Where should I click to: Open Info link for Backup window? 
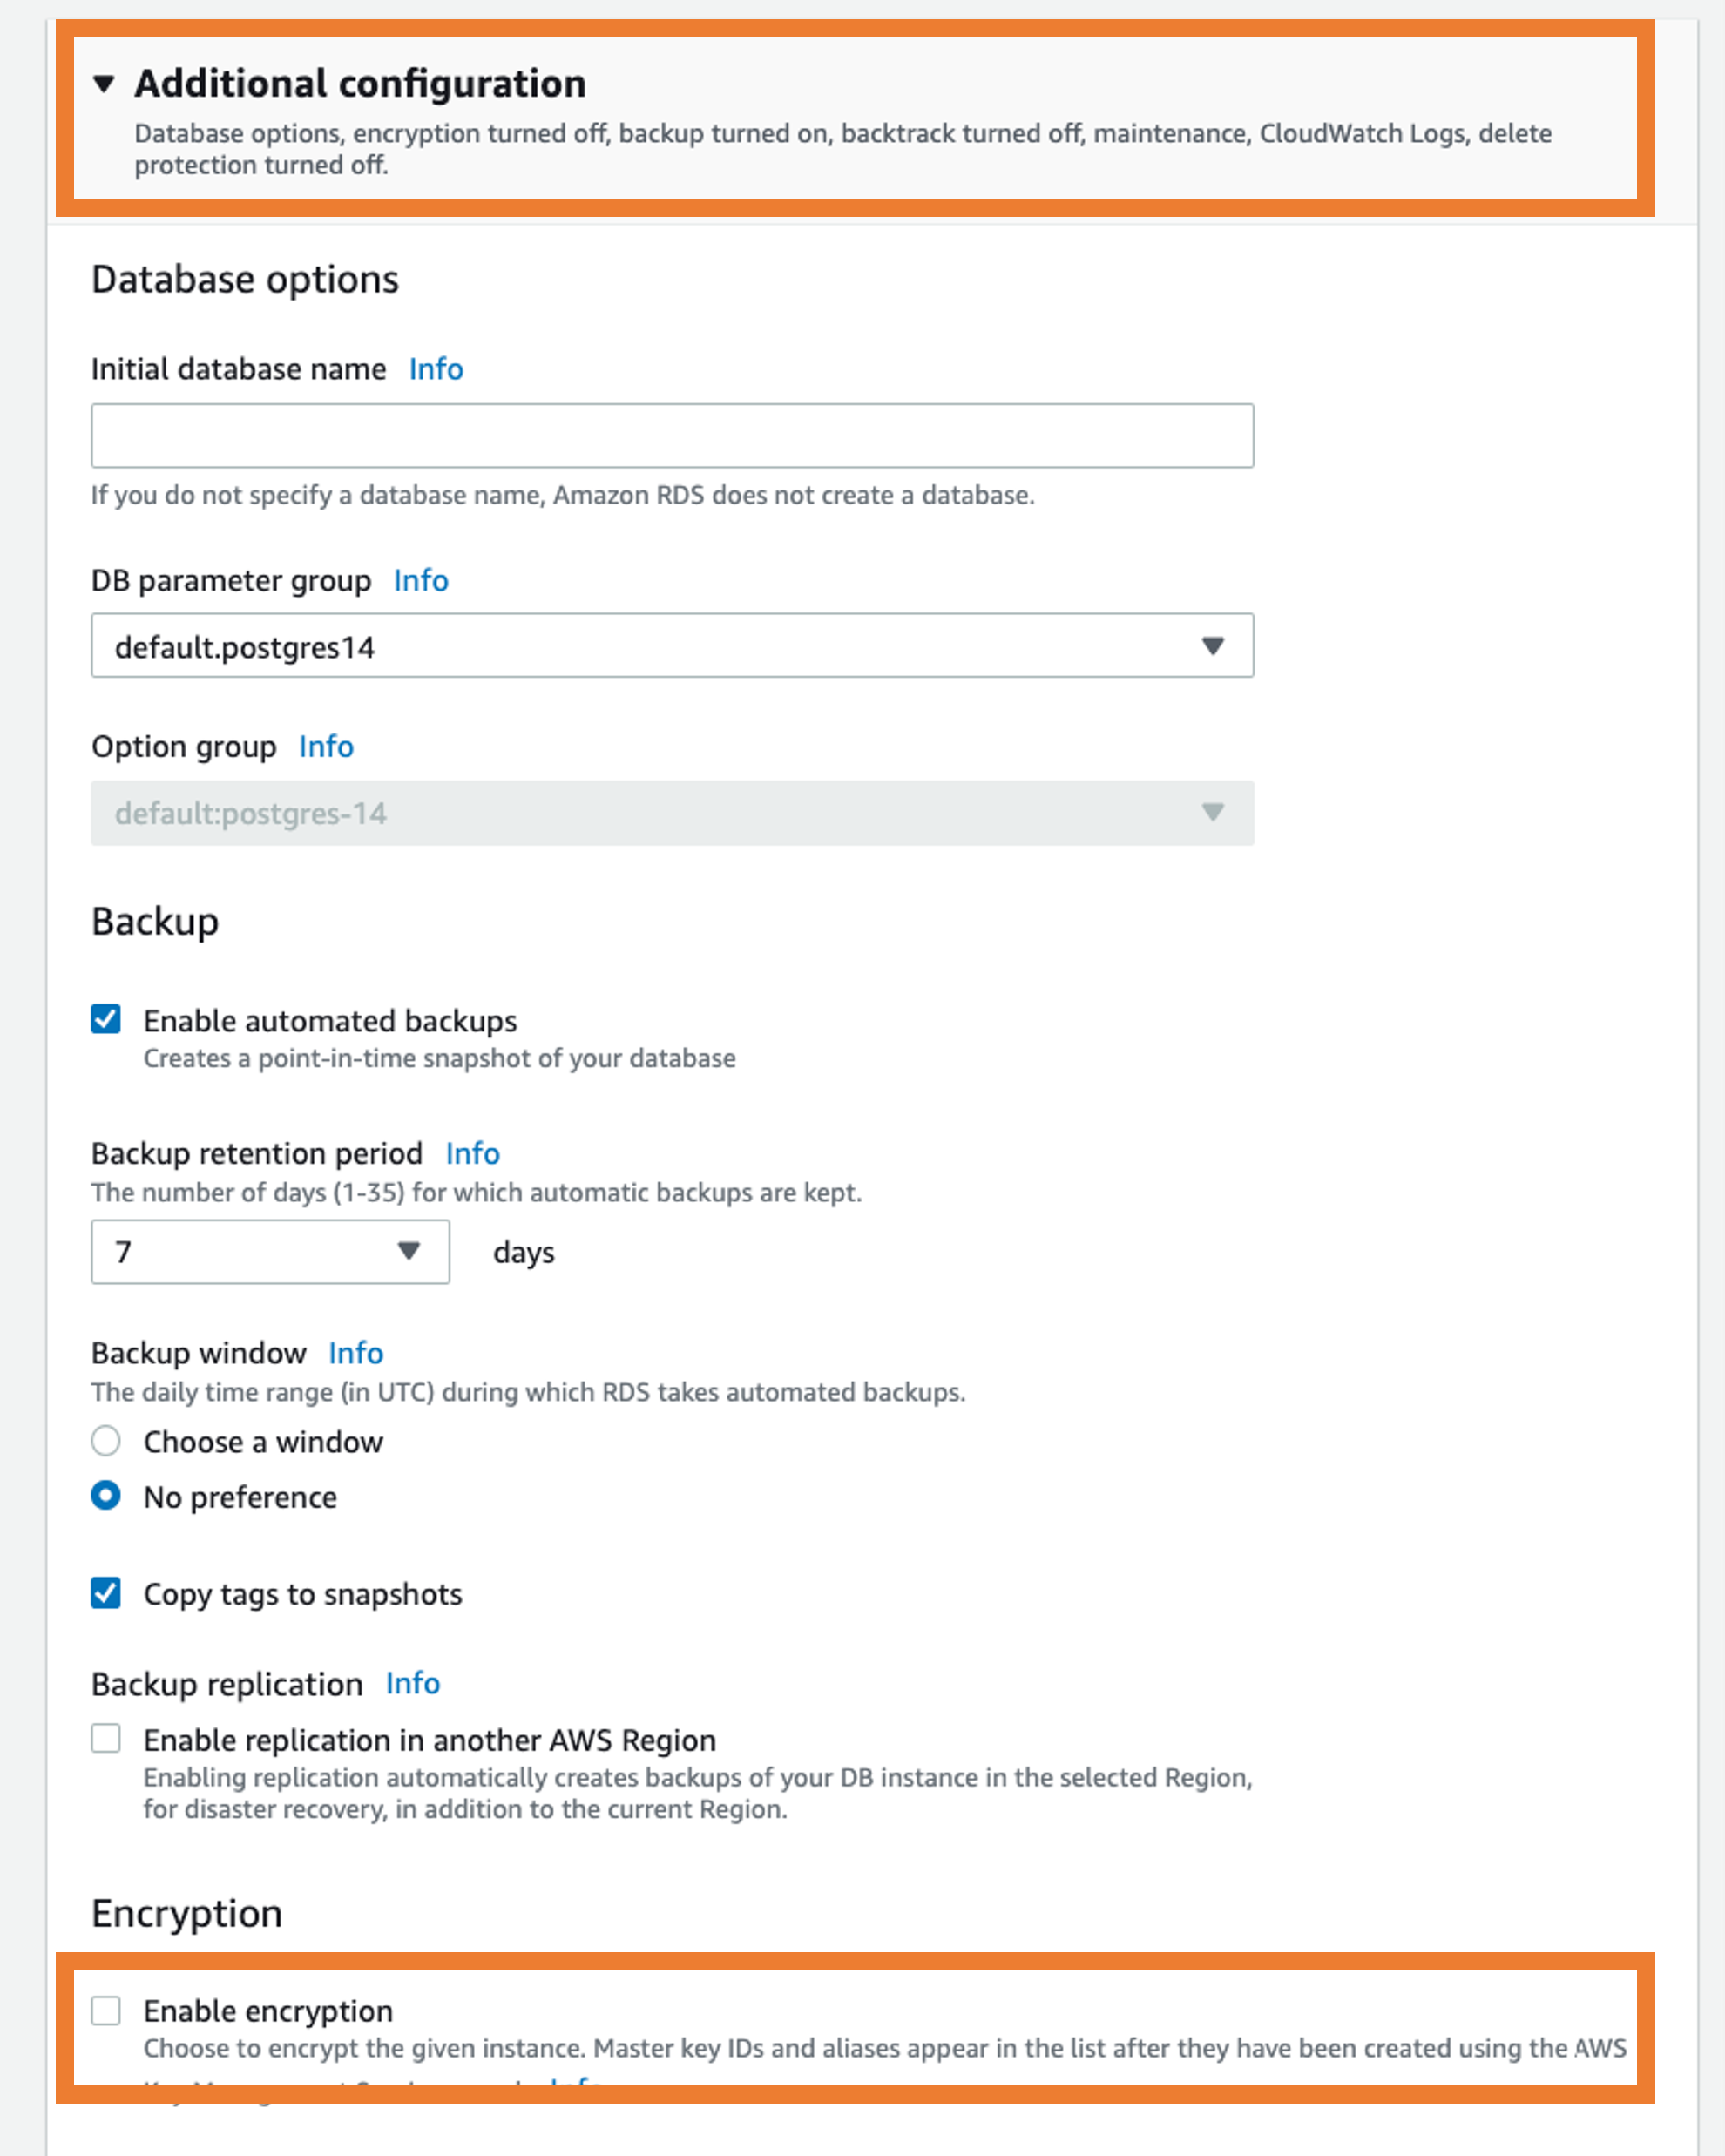coord(356,1353)
